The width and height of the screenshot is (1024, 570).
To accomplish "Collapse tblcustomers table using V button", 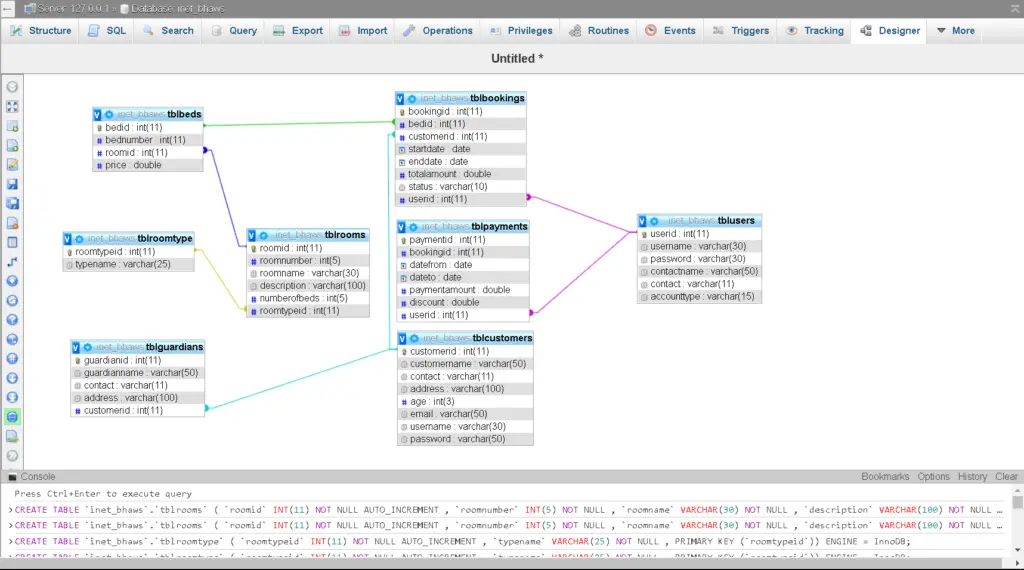I will 401,339.
